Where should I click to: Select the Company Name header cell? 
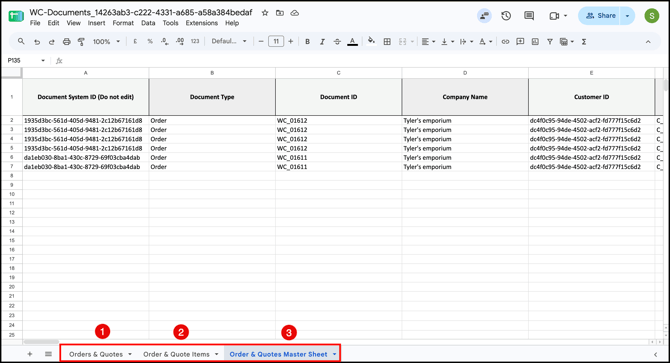click(465, 97)
